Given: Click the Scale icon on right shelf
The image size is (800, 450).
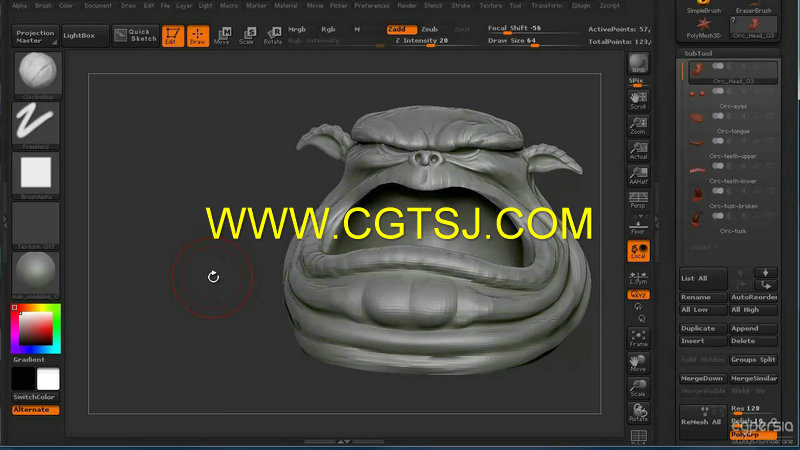Looking at the screenshot, I should coord(638,388).
